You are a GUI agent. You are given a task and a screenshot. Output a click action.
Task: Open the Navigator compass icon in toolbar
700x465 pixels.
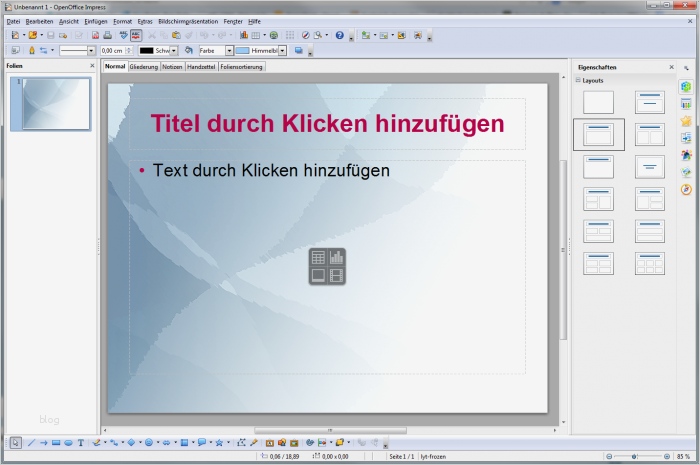[x=306, y=35]
